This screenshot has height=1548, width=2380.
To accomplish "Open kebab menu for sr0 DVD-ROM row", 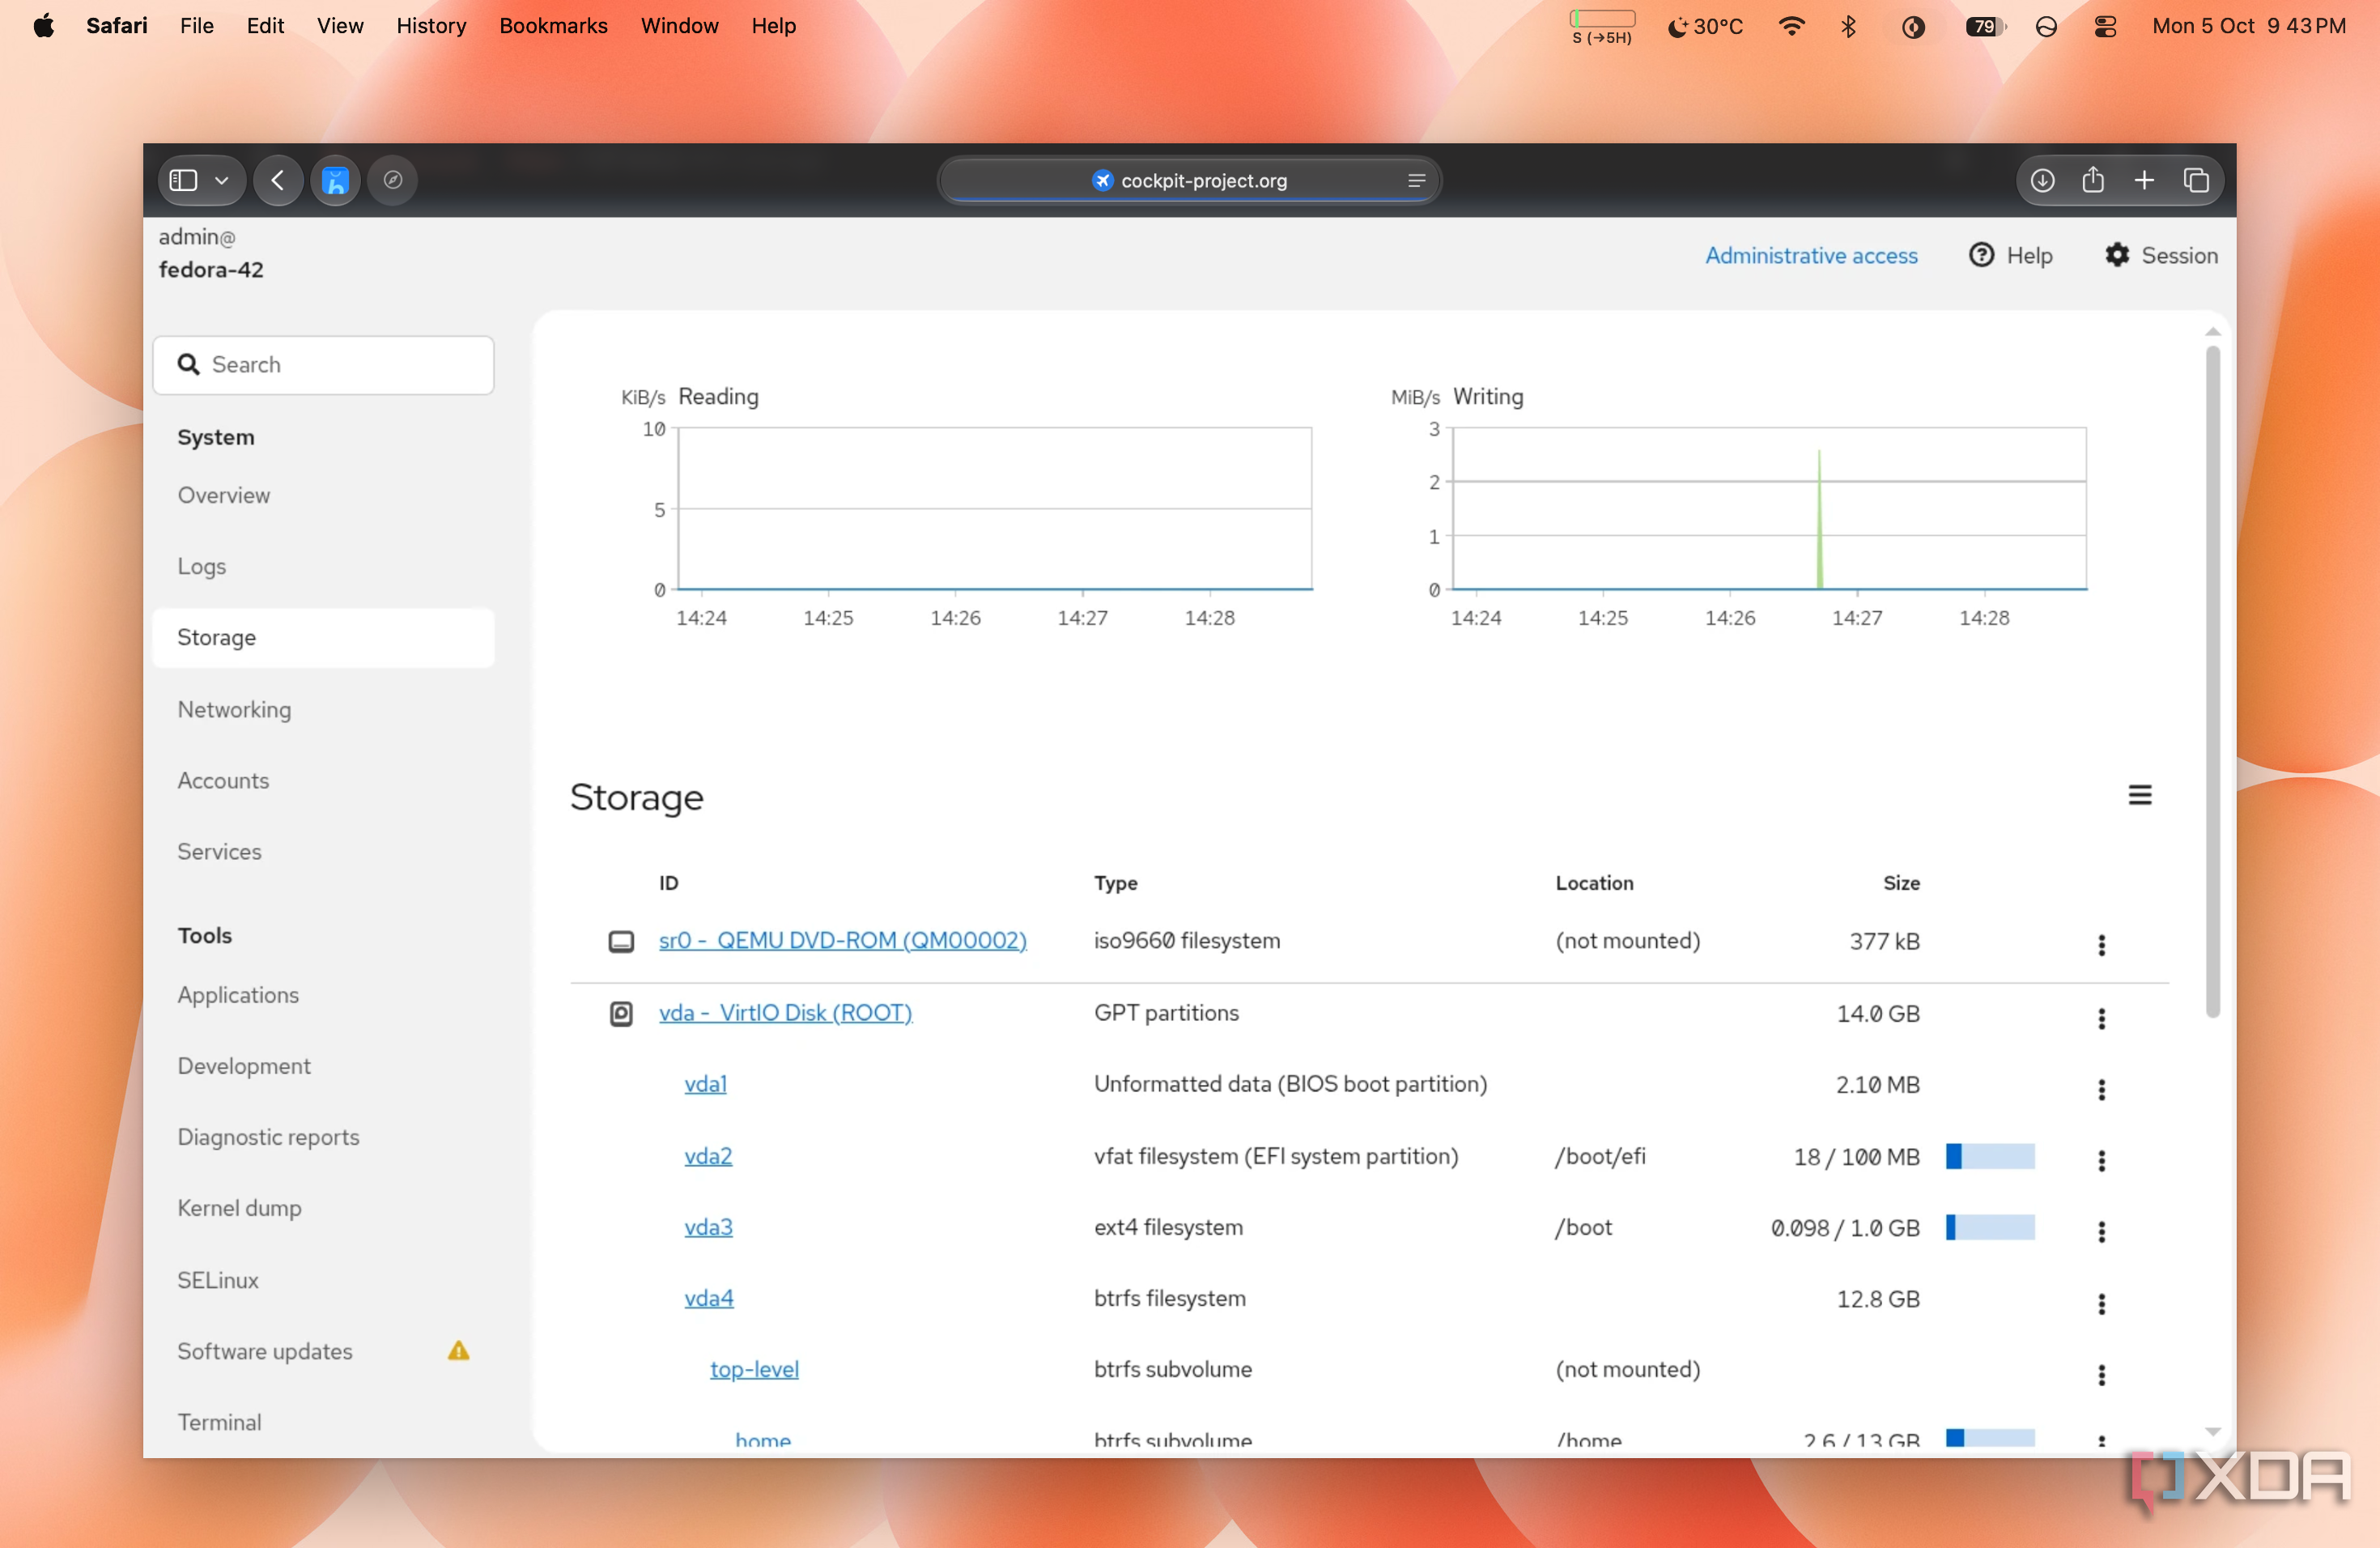I will click(2101, 945).
